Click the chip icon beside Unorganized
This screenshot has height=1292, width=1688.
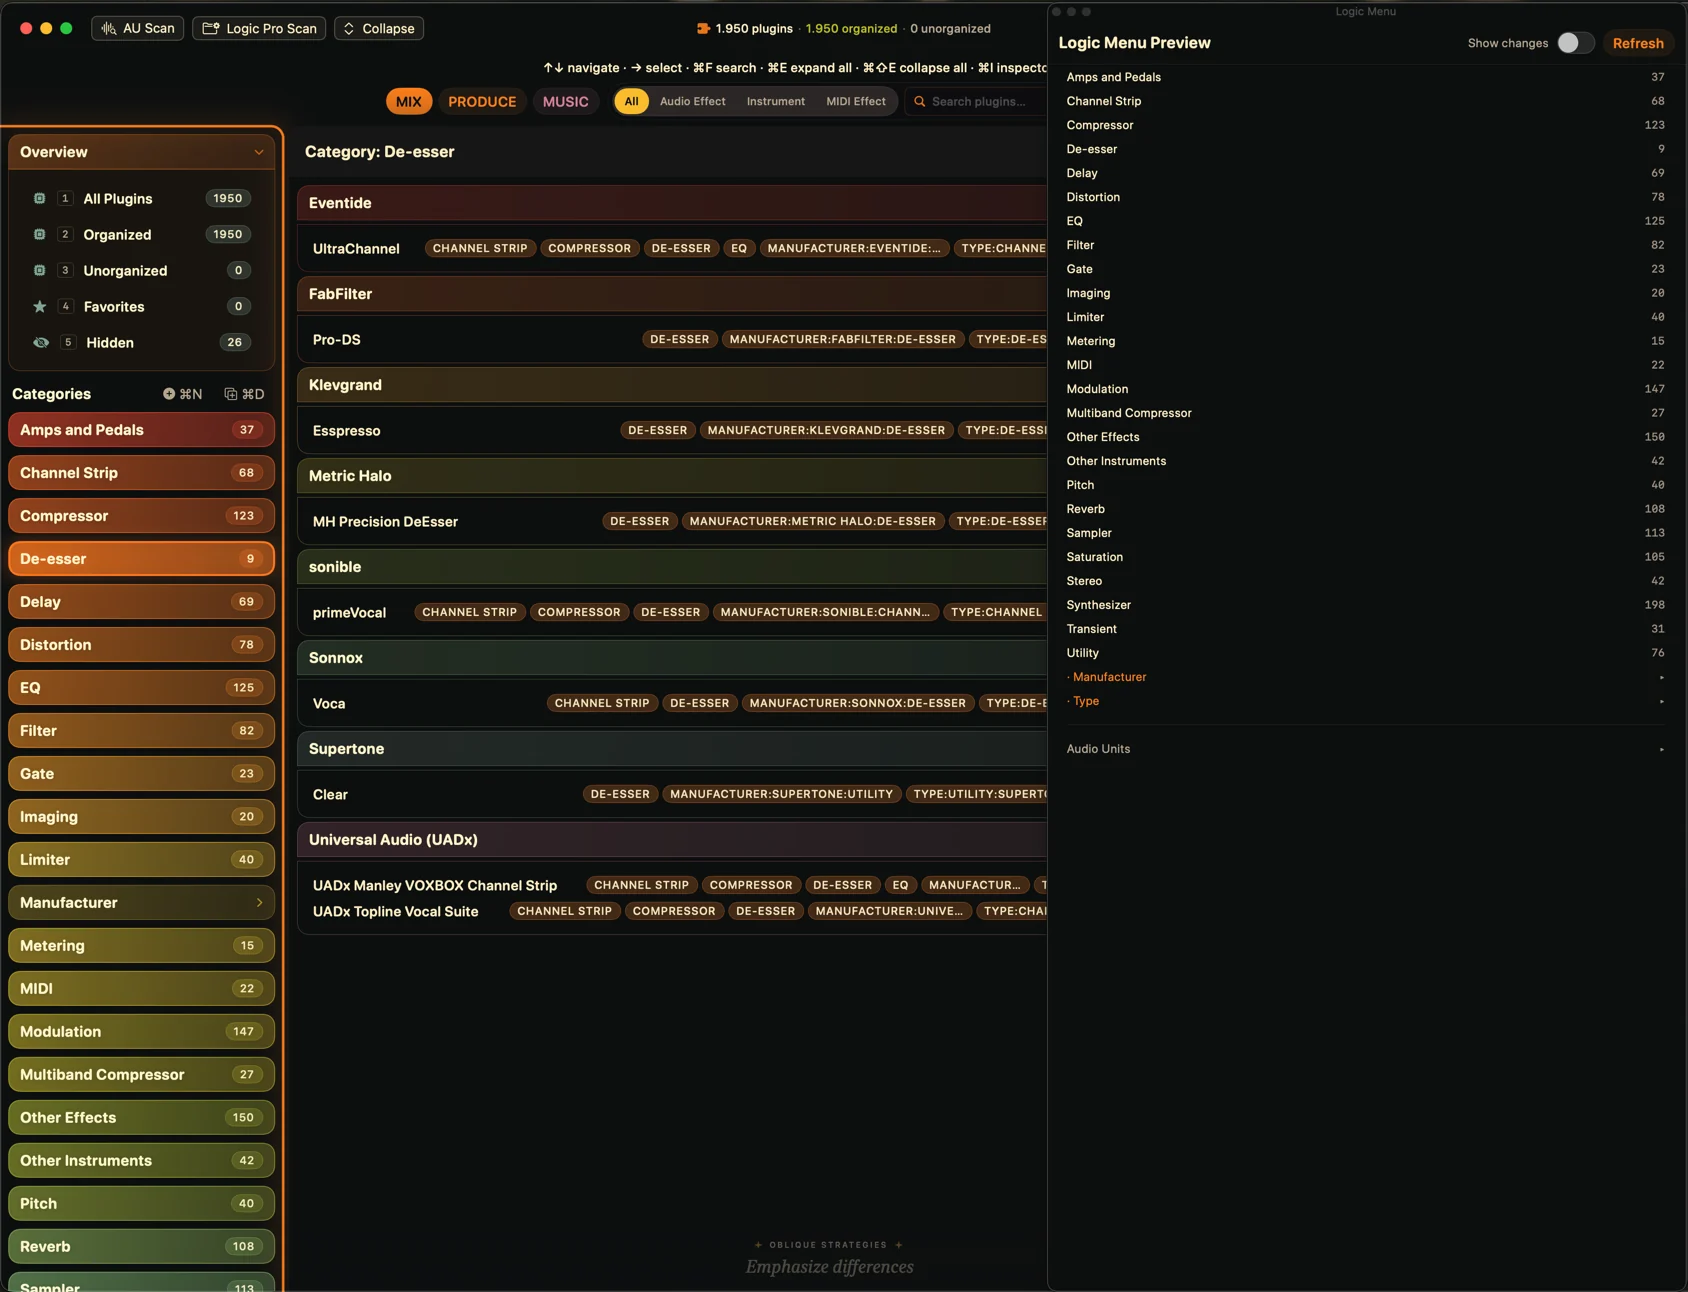tap(40, 271)
